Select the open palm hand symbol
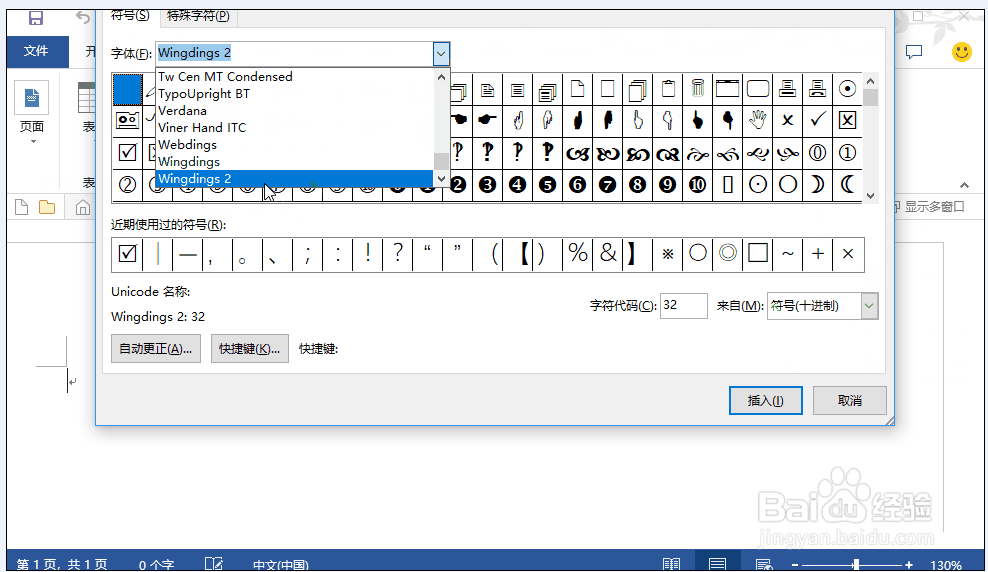The width and height of the screenshot is (988, 572). point(757,120)
